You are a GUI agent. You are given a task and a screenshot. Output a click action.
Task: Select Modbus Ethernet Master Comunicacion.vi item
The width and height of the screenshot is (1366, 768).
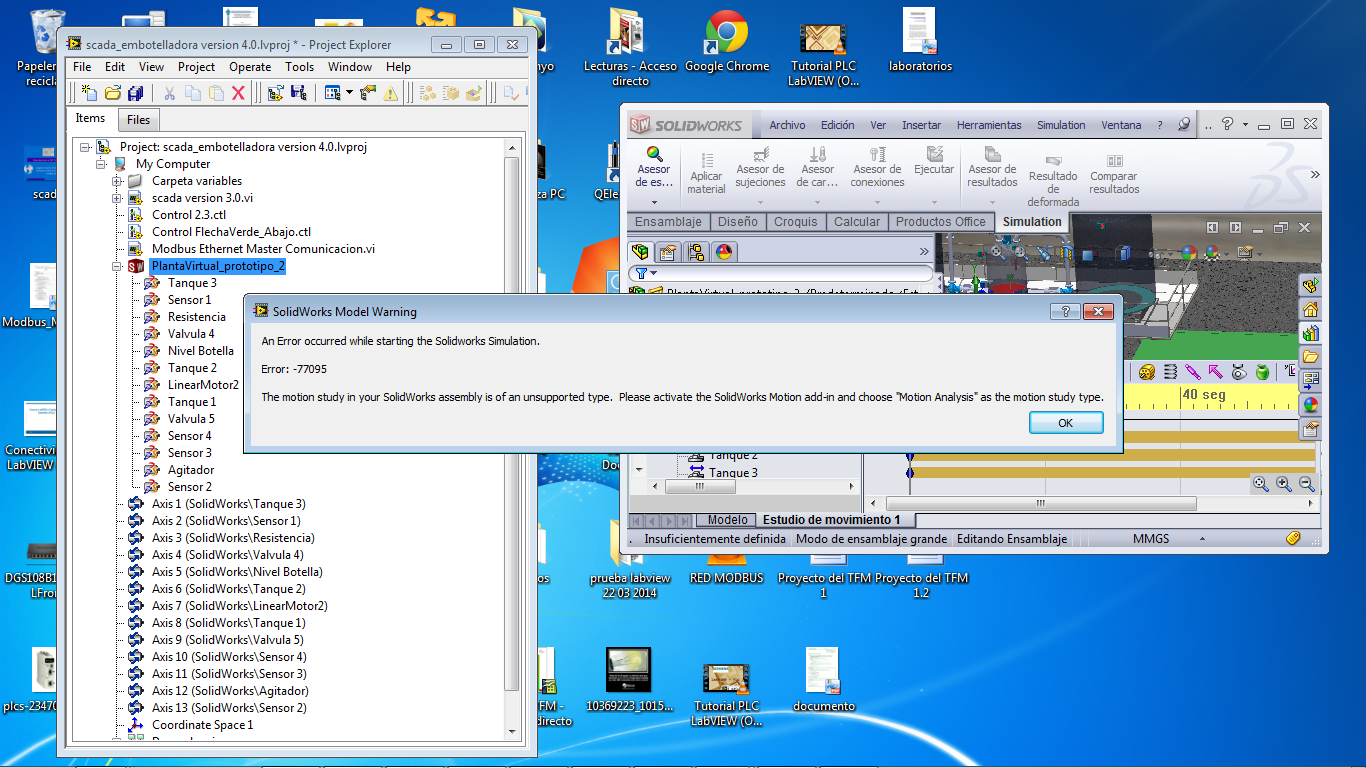[x=263, y=249]
